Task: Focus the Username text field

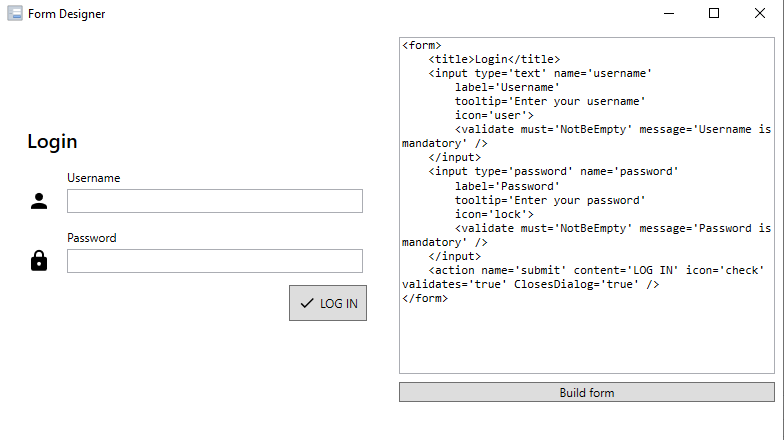Action: pos(215,201)
